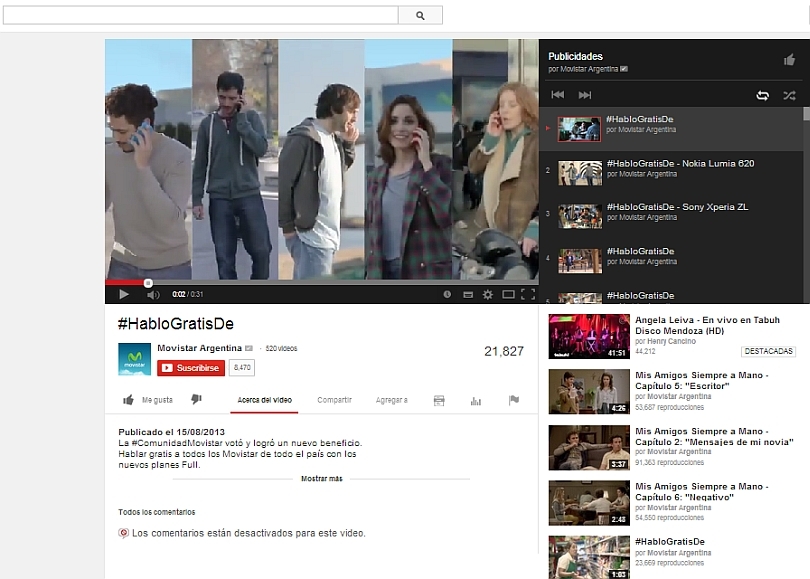Click the comments disabled notice icon
810x579 pixels.
[x=123, y=533]
